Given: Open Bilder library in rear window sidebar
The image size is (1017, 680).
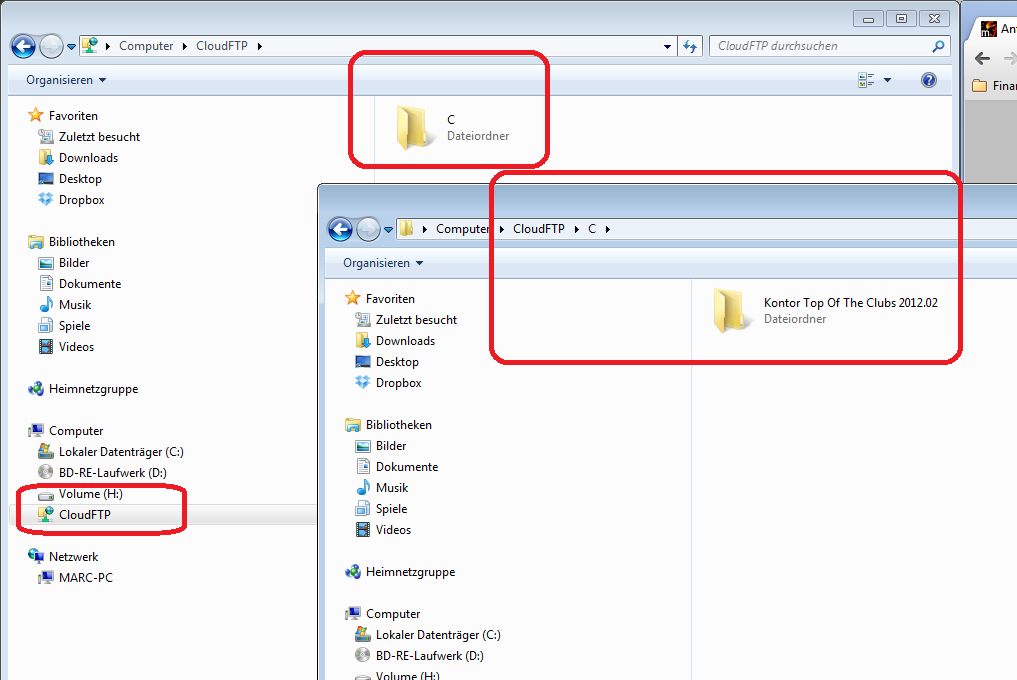Looking at the screenshot, I should pyautogui.click(x=64, y=263).
